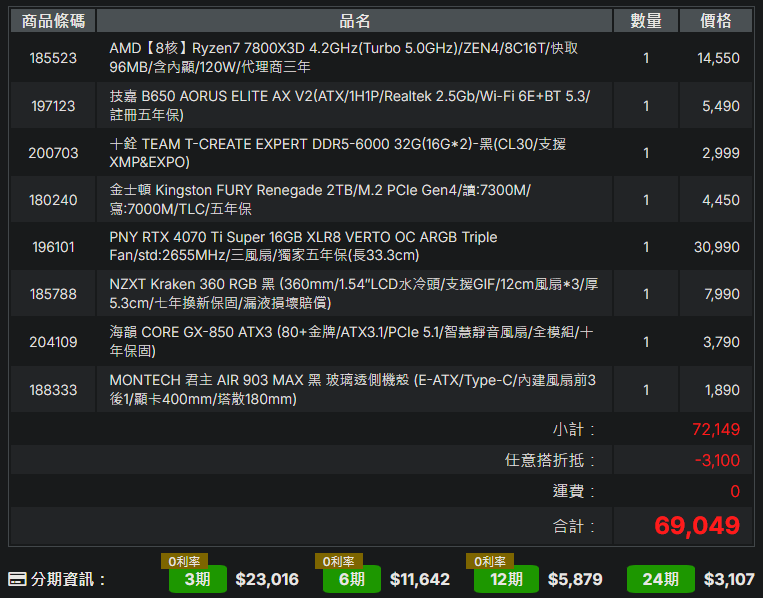
Task: Click the price 1,890
Action: (722, 390)
